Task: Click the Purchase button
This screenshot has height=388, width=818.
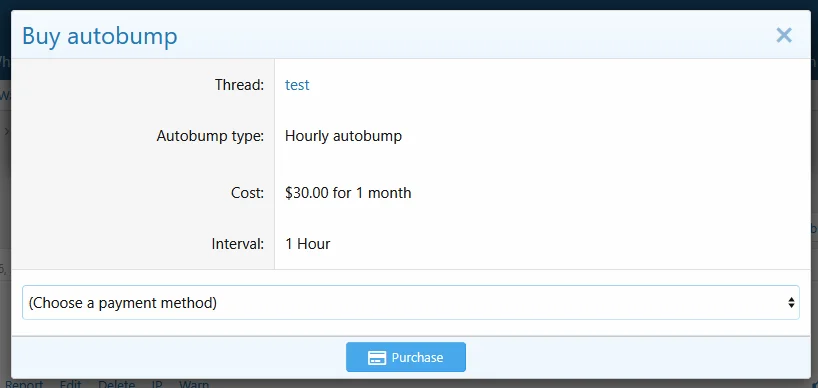Action: point(406,357)
